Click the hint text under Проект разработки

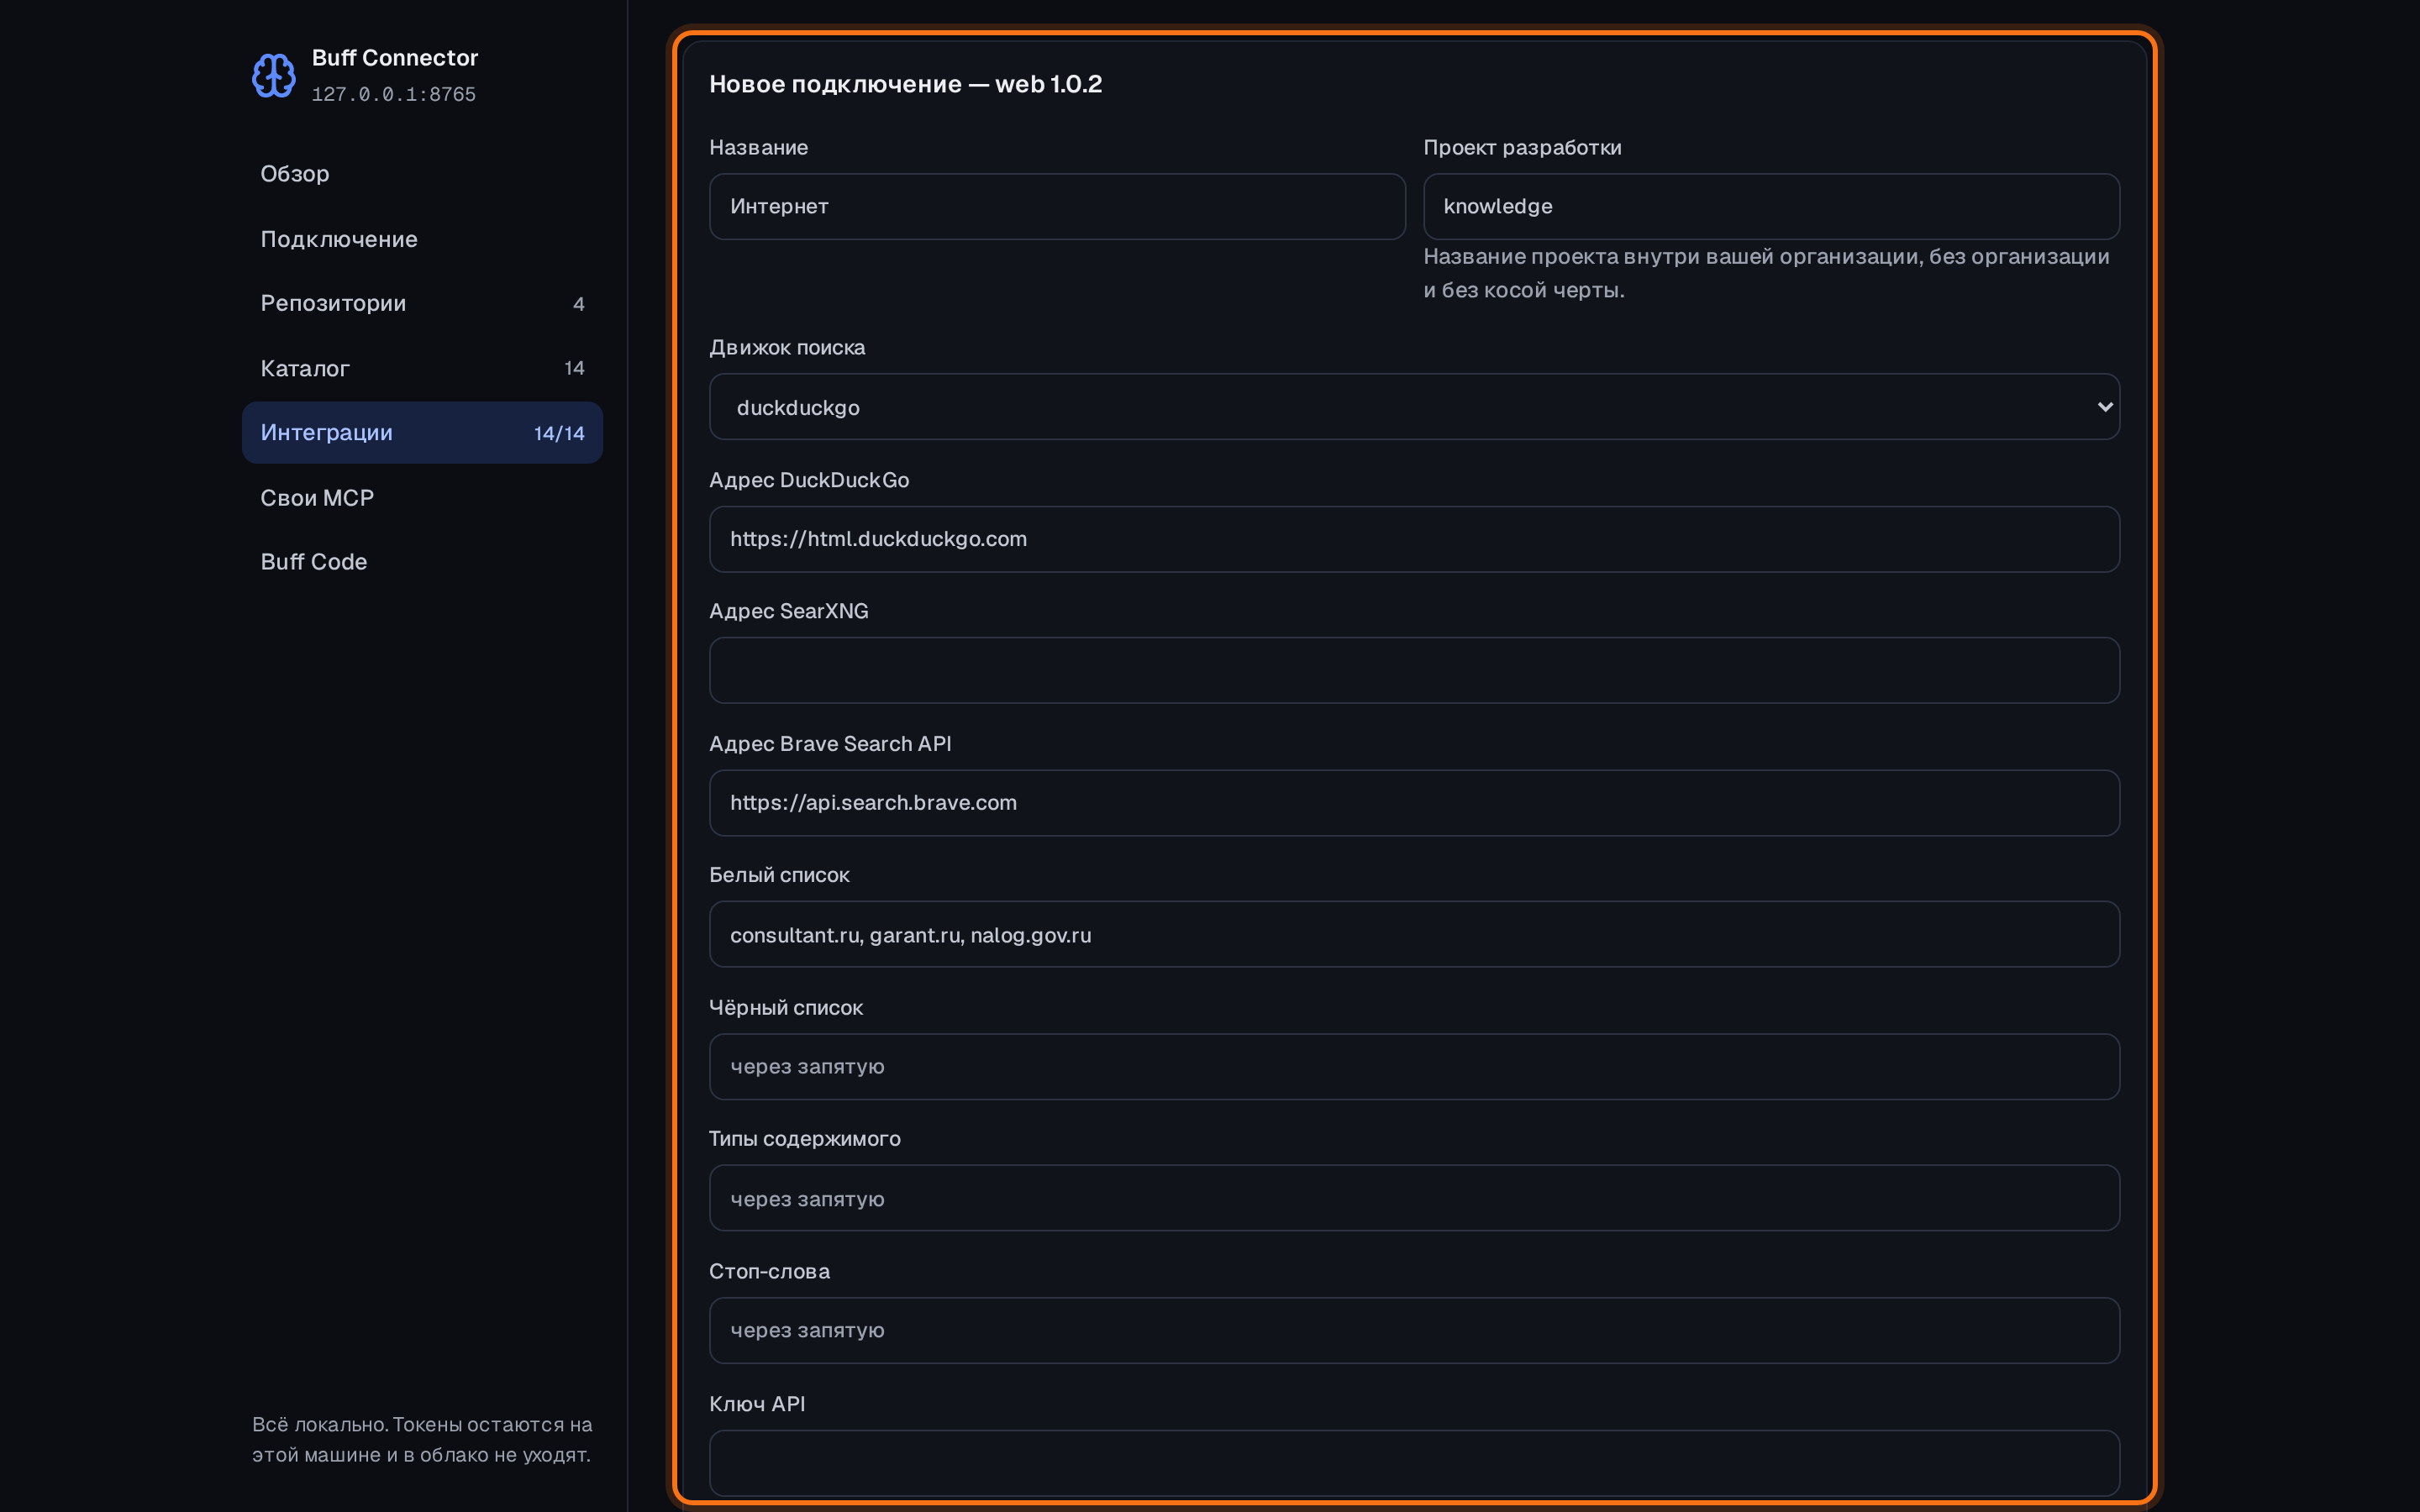pos(1766,273)
